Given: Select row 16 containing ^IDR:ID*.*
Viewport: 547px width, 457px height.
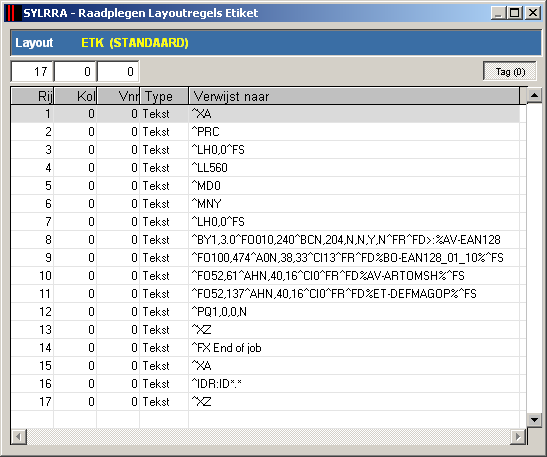Looking at the screenshot, I should click(265, 384).
